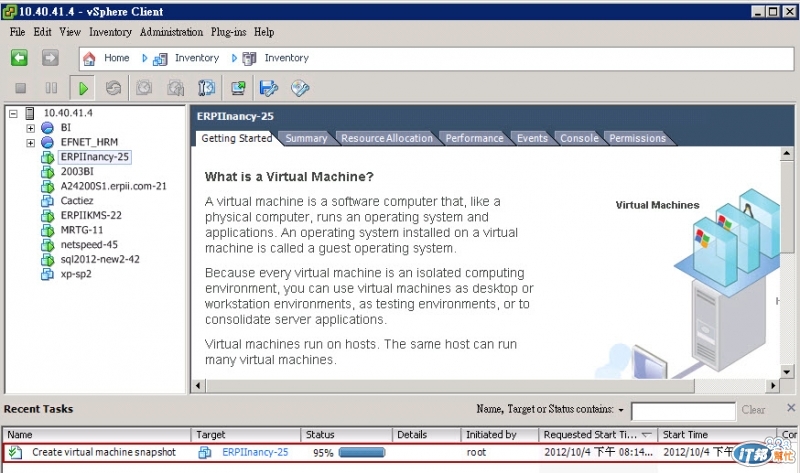The image size is (800, 473).
Task: Click the Reset virtual machine toolbar icon
Action: coord(113,88)
